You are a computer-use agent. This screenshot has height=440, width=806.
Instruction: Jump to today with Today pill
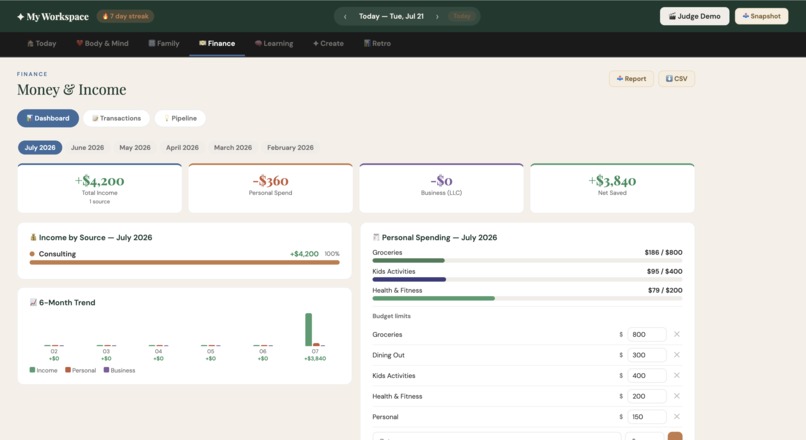[462, 16]
